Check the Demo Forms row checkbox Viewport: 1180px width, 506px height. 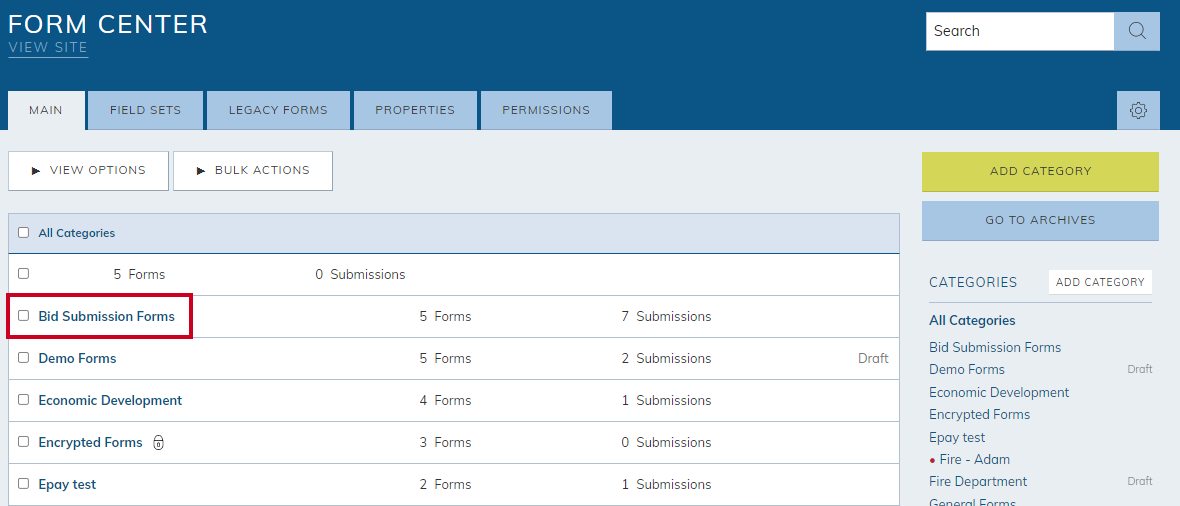pos(23,358)
